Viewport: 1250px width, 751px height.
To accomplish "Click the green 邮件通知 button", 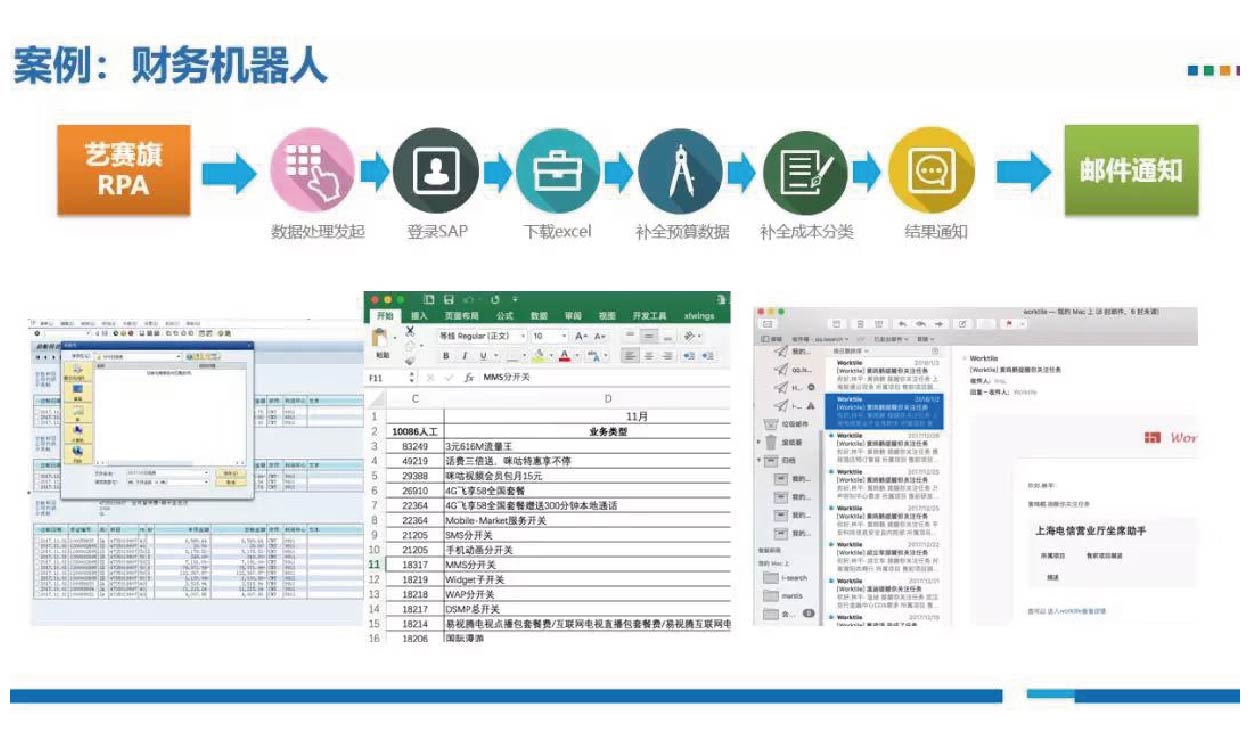I will click(x=1130, y=171).
